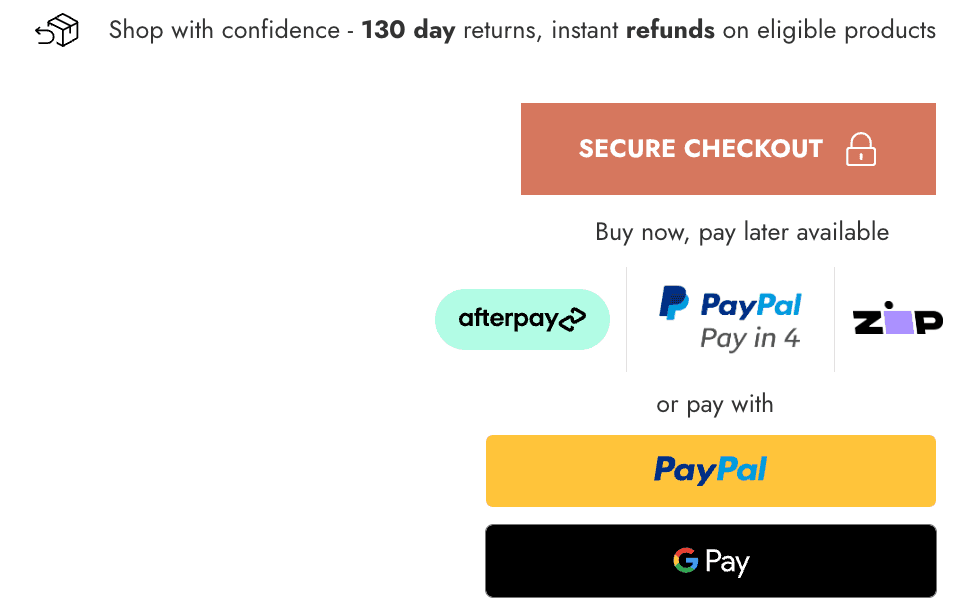Click the Google G logo
Screen dimensions: 966x616
click(685, 561)
